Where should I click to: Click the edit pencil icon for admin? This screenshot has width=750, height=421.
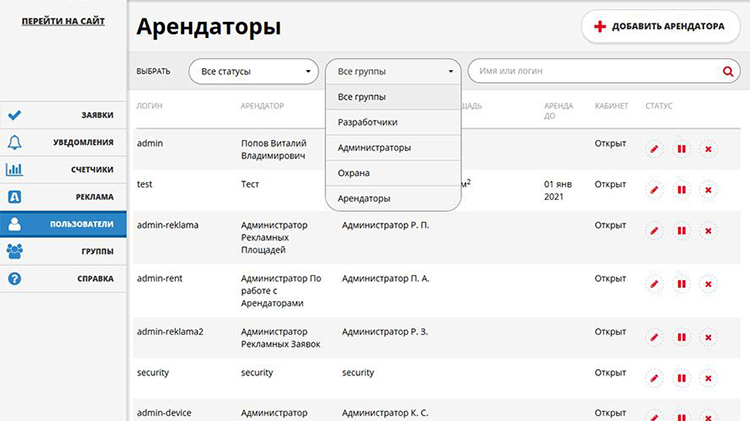click(655, 149)
